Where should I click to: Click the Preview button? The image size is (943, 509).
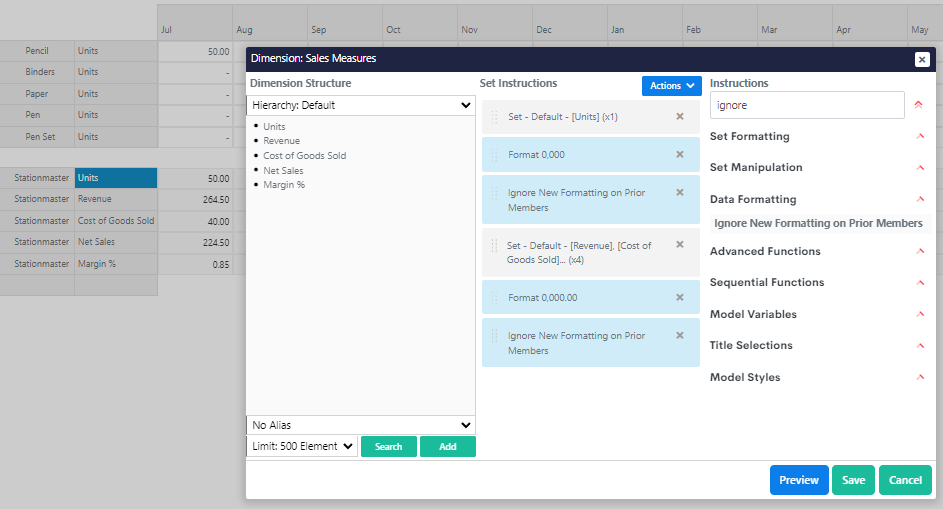click(x=799, y=480)
